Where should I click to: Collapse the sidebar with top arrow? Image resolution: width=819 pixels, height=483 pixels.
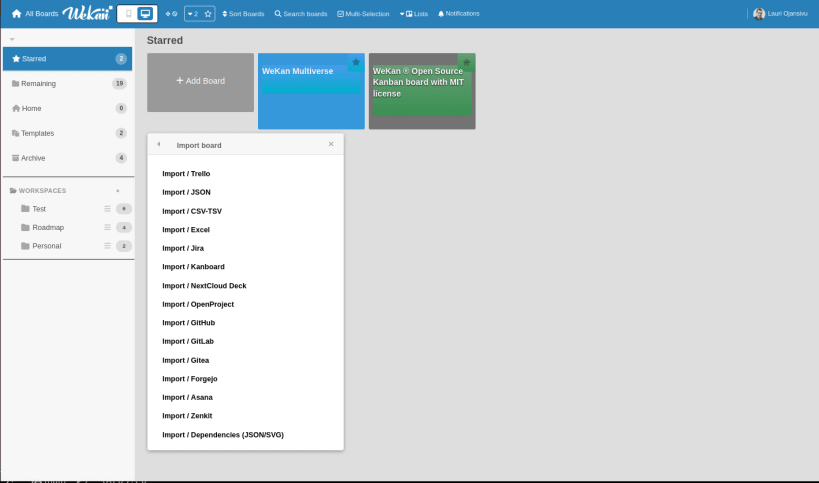point(12,39)
